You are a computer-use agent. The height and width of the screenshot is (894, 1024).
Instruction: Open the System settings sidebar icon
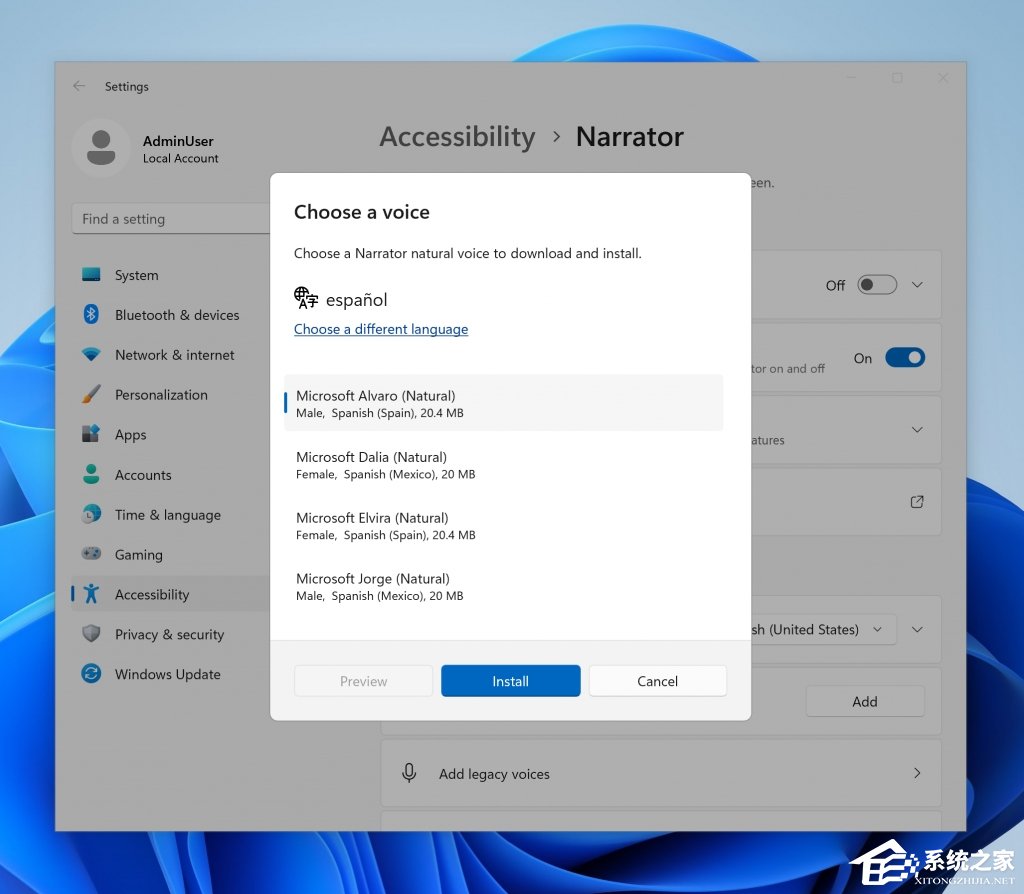[x=92, y=275]
